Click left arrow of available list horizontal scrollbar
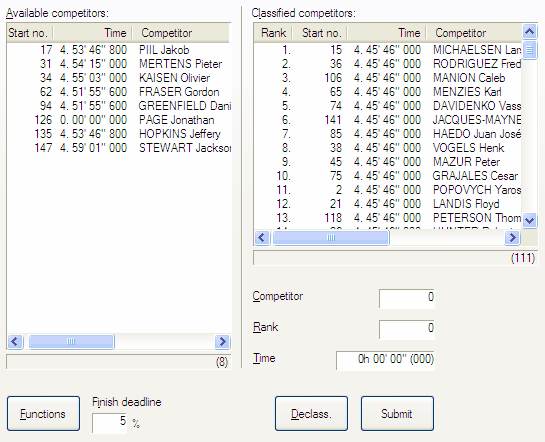The width and height of the screenshot is (545, 442). point(15,342)
